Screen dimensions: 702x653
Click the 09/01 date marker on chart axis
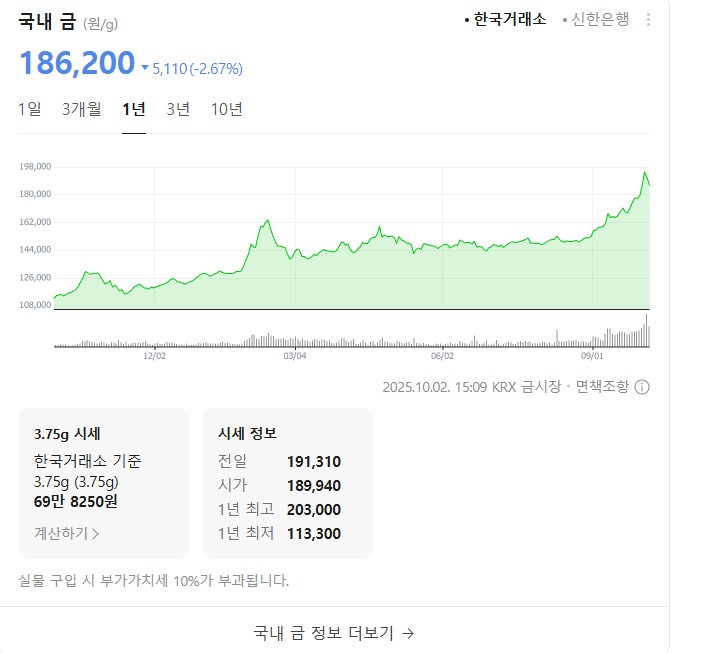[x=592, y=355]
